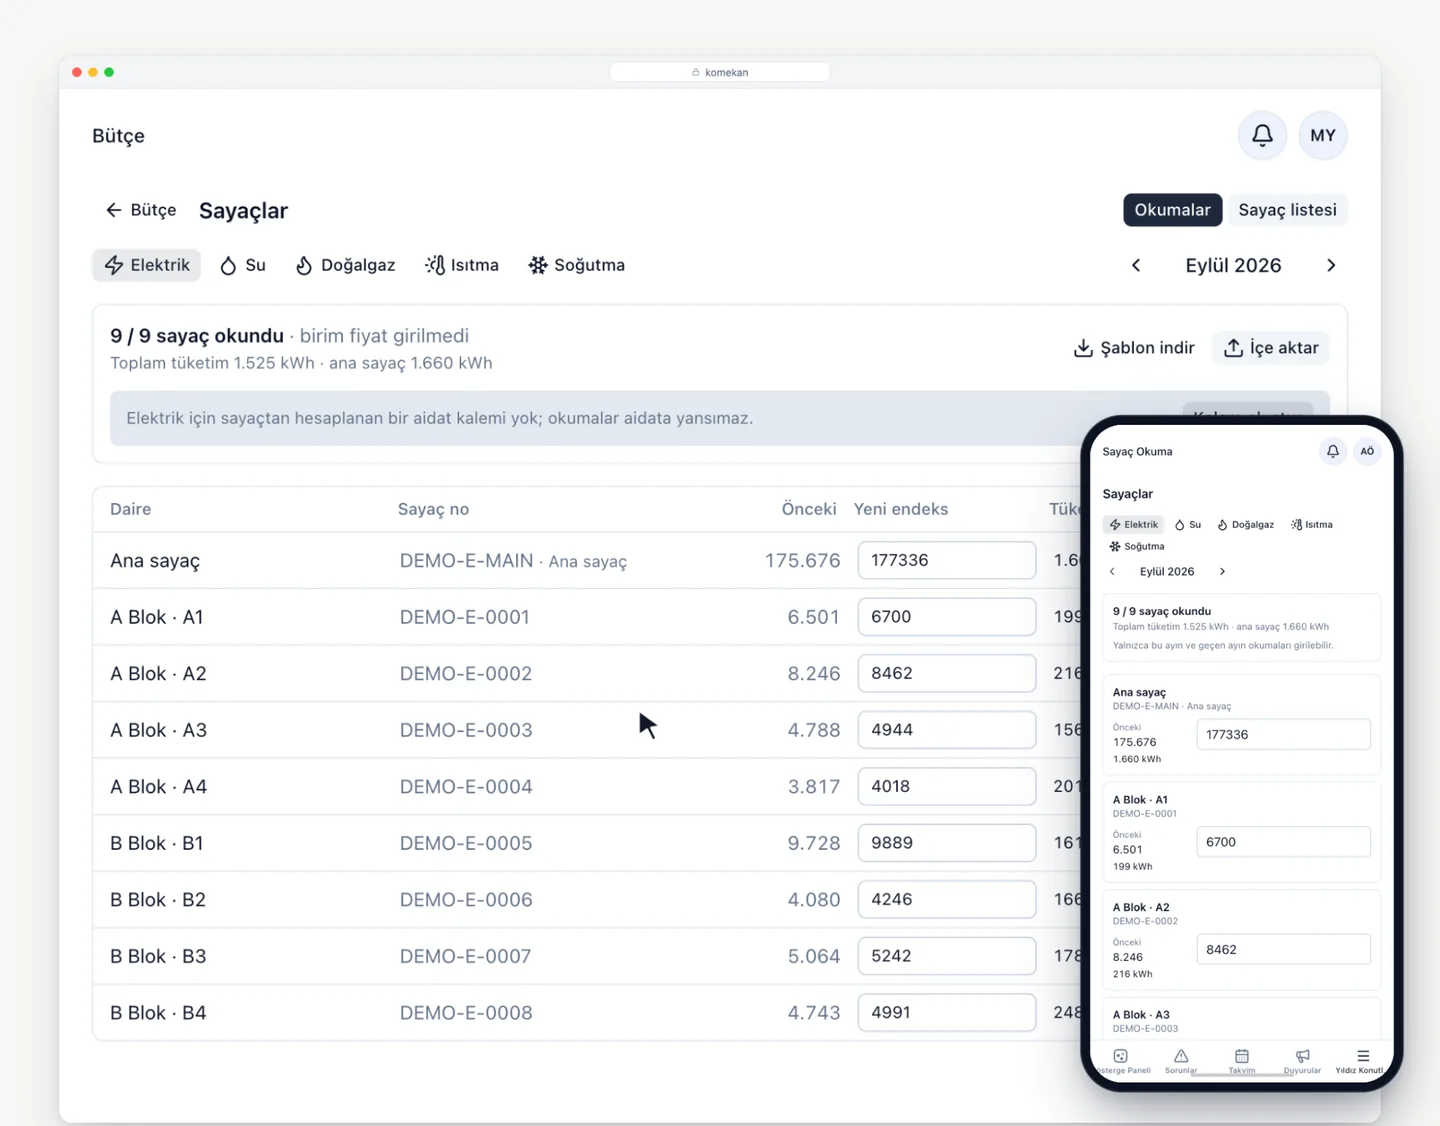The height and width of the screenshot is (1126, 1440).
Task: Edit A Blok · A1 index field 6700
Action: (x=946, y=617)
